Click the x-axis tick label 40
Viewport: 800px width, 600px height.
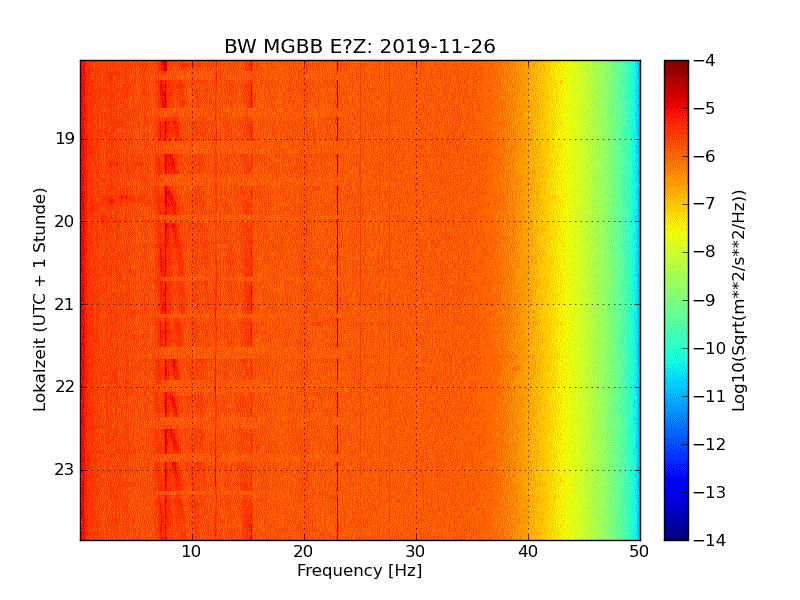tap(528, 552)
